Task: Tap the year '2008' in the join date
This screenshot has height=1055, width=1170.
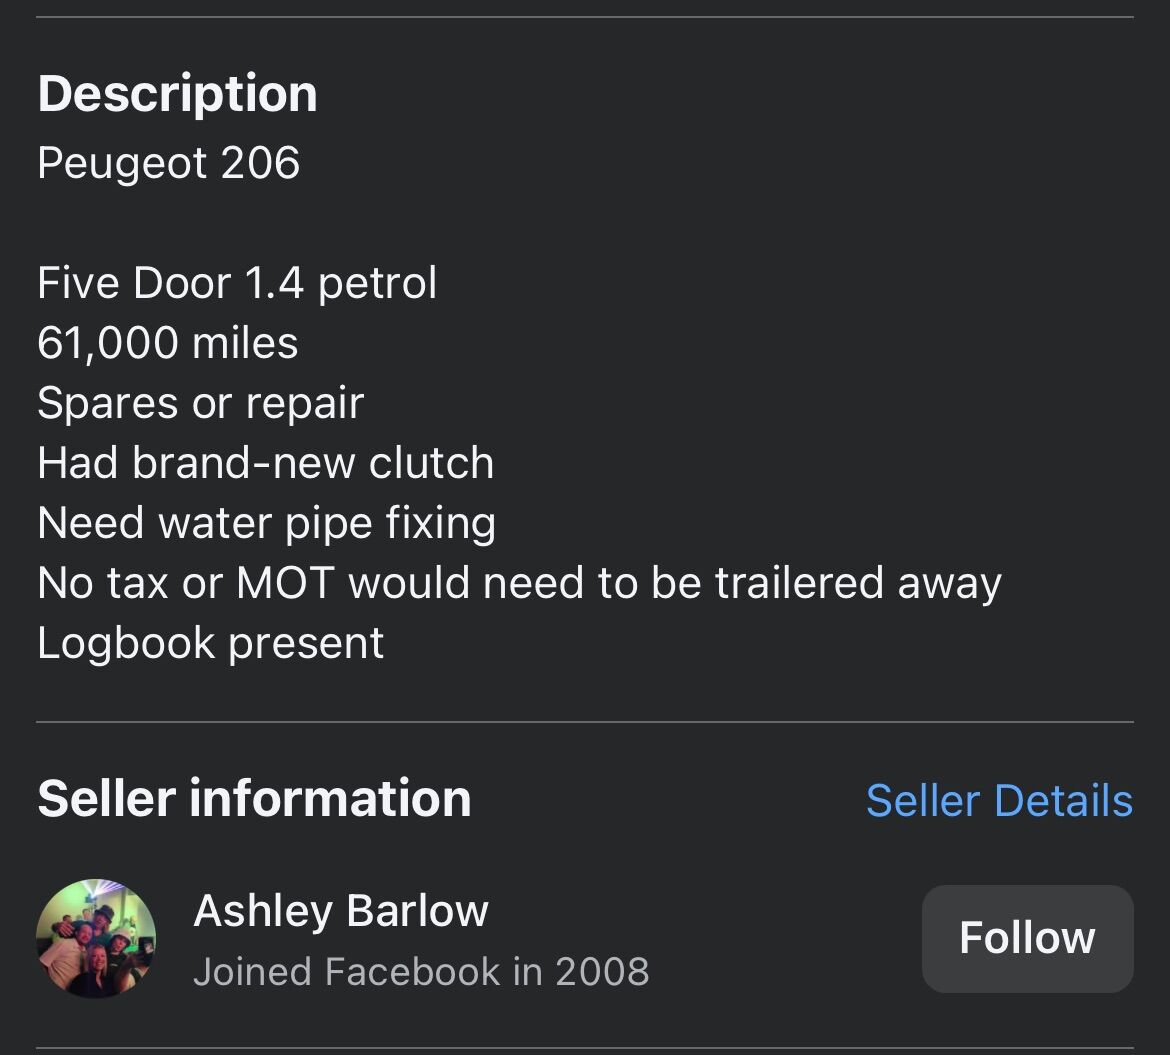Action: click(x=602, y=972)
